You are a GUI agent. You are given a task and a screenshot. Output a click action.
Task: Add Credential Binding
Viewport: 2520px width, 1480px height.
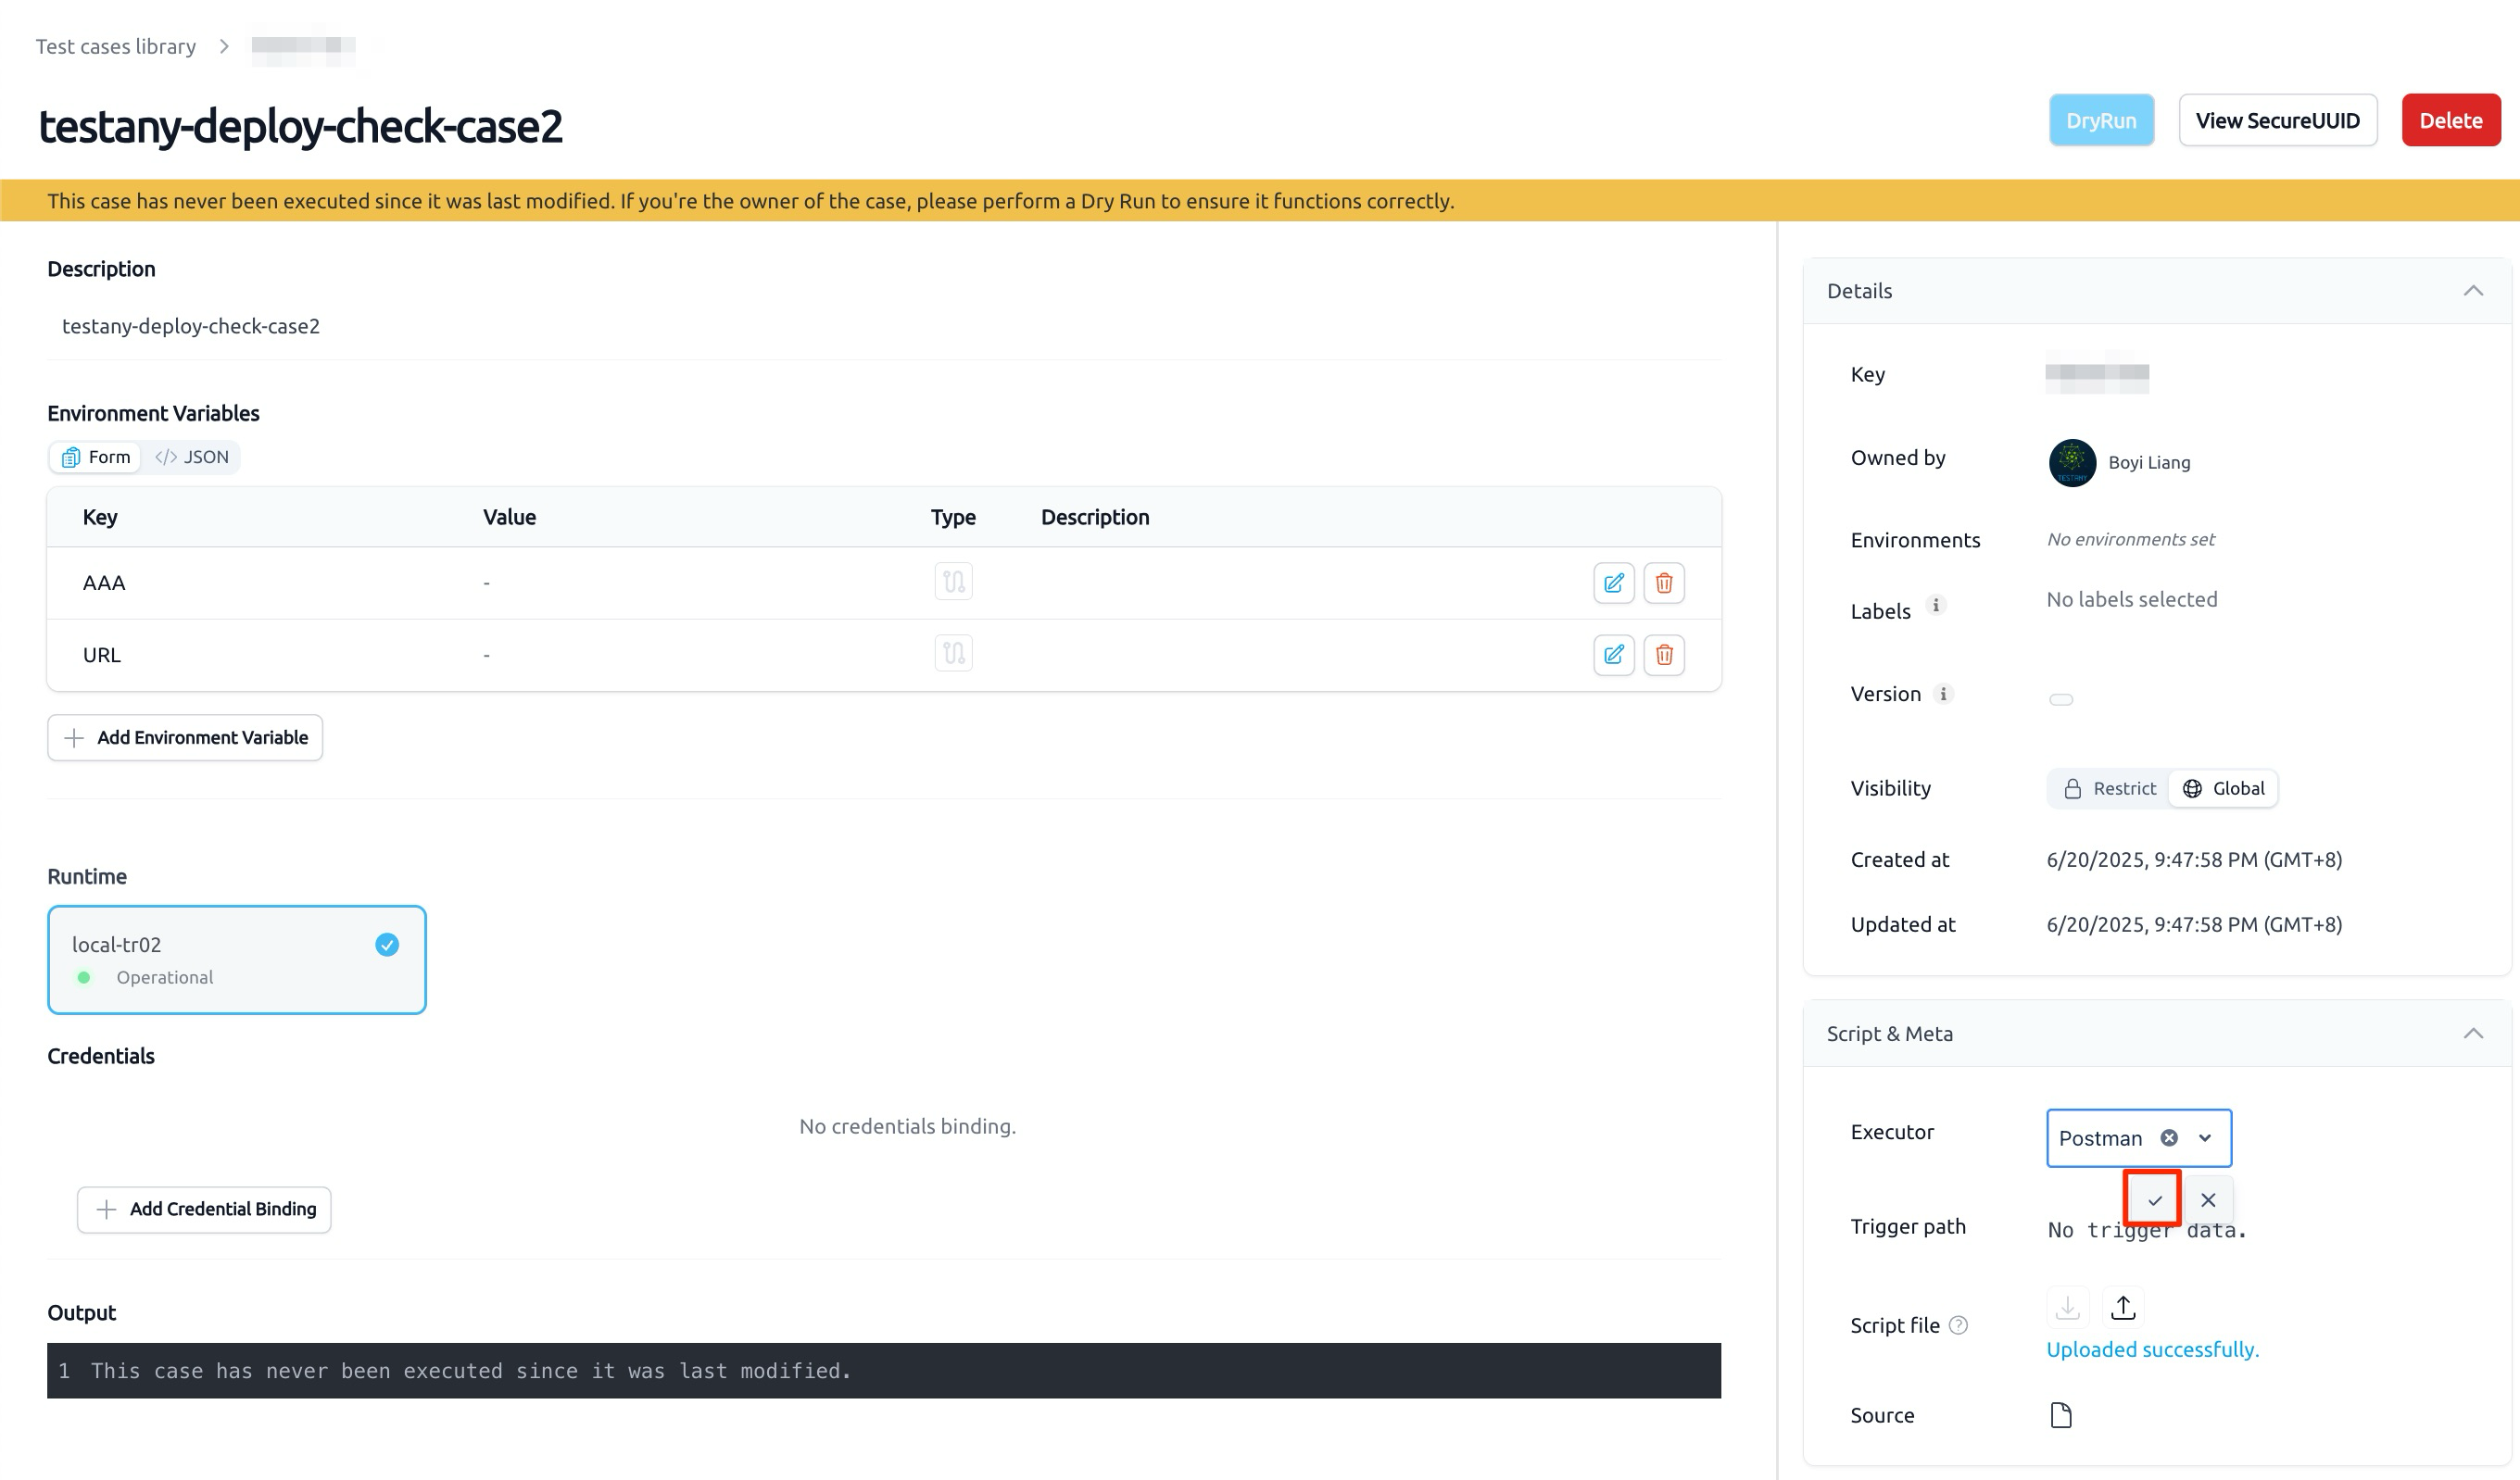[204, 1209]
